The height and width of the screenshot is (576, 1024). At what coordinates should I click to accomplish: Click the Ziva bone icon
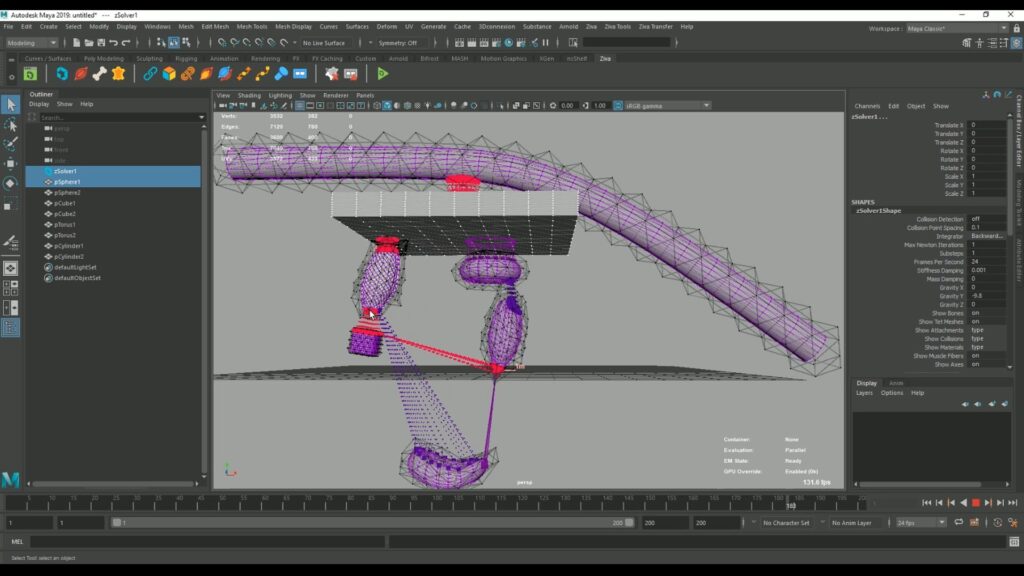click(x=99, y=74)
